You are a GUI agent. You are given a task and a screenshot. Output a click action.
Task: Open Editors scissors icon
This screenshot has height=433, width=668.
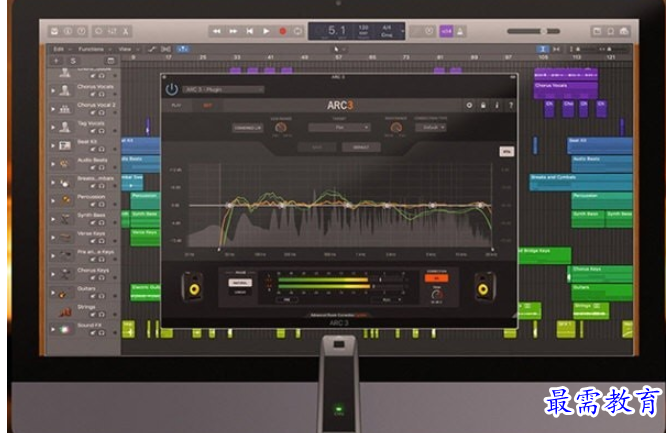126,31
